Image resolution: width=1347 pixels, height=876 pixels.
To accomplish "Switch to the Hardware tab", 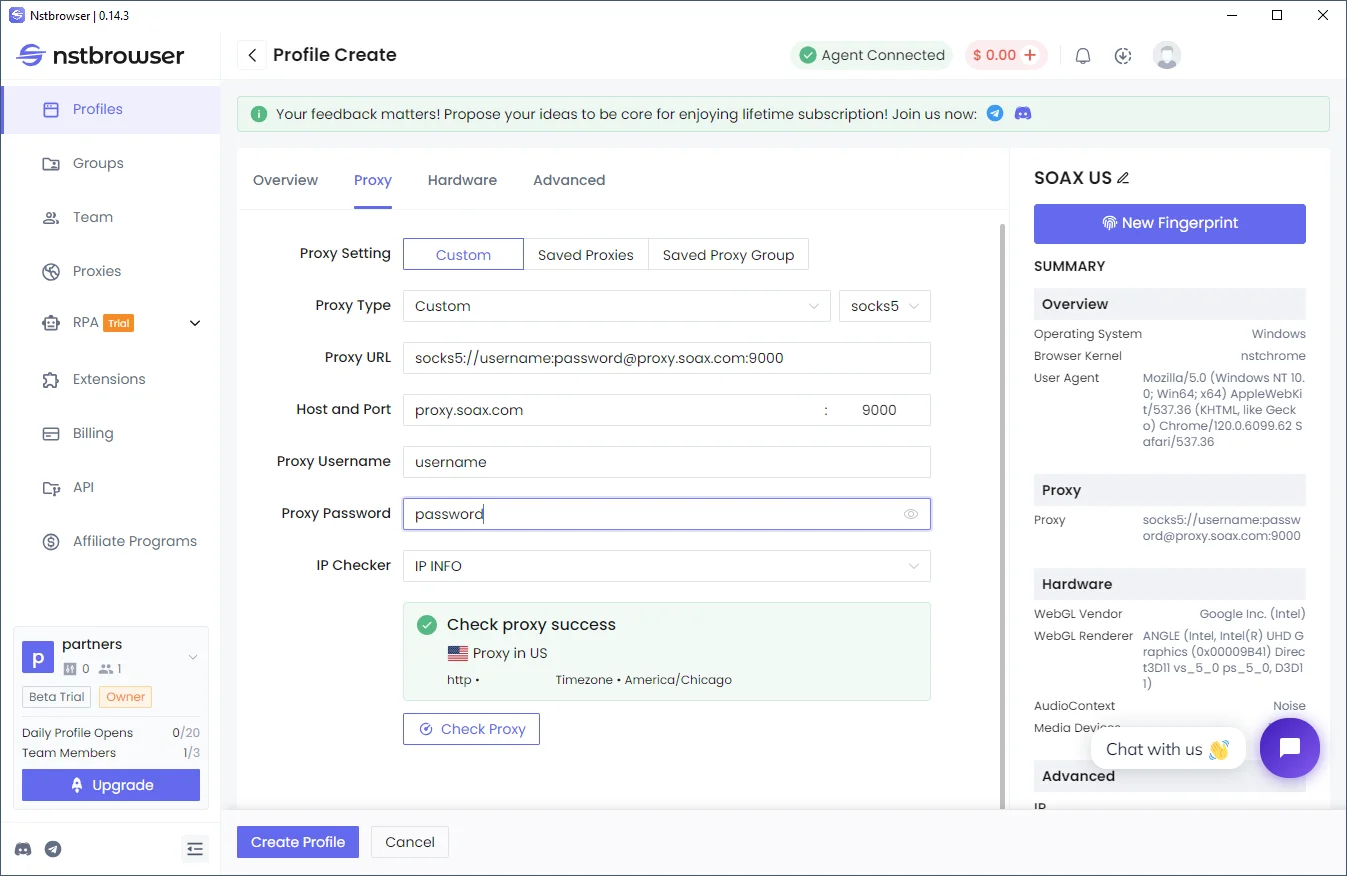I will pos(462,180).
